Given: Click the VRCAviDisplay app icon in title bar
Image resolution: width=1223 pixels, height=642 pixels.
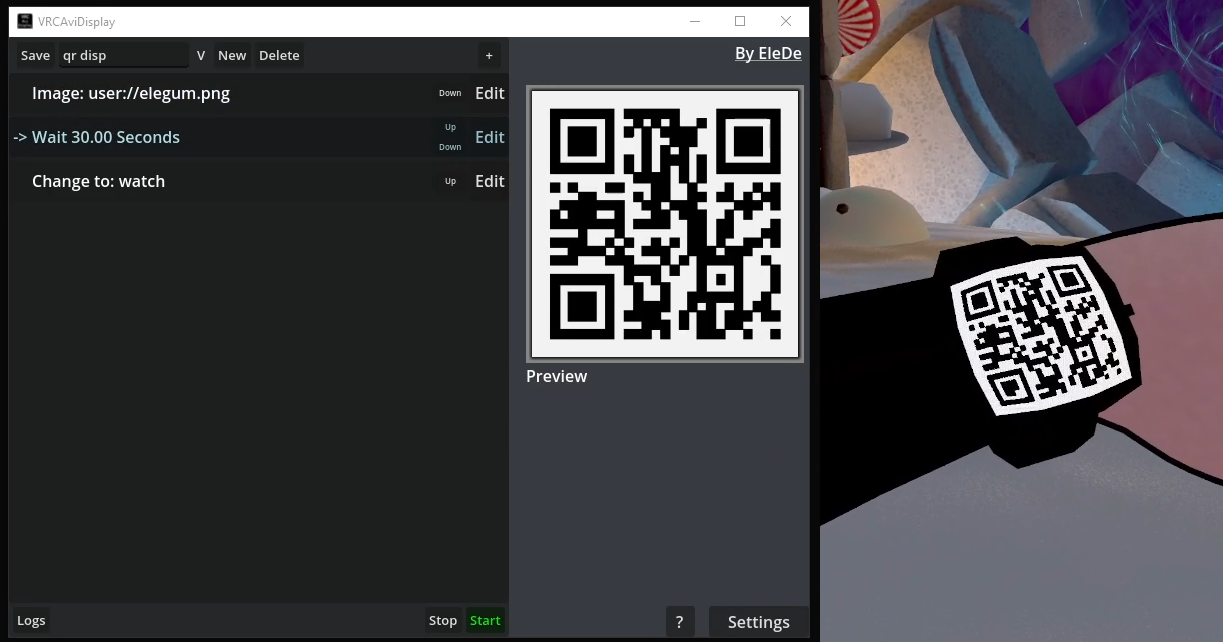Looking at the screenshot, I should [x=25, y=21].
